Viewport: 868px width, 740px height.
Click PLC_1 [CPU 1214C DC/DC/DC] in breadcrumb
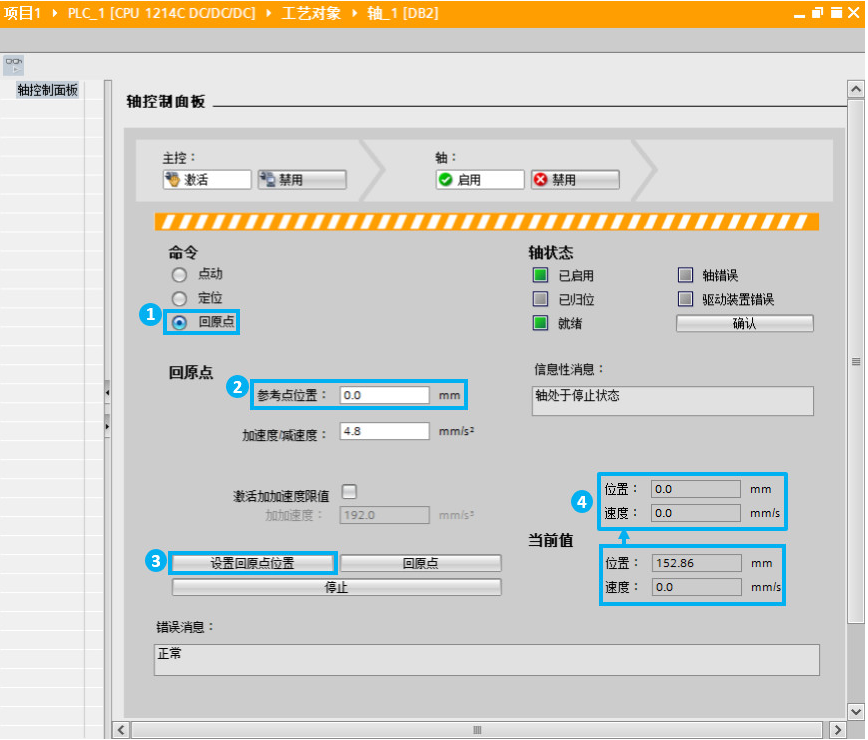coord(162,13)
